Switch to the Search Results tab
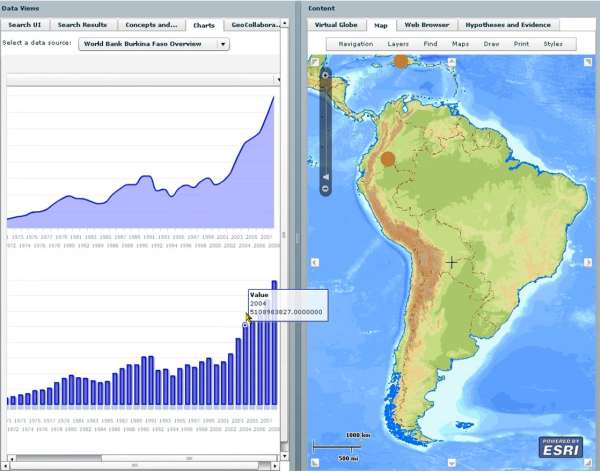Viewport: 600px width, 472px height. tap(82, 24)
